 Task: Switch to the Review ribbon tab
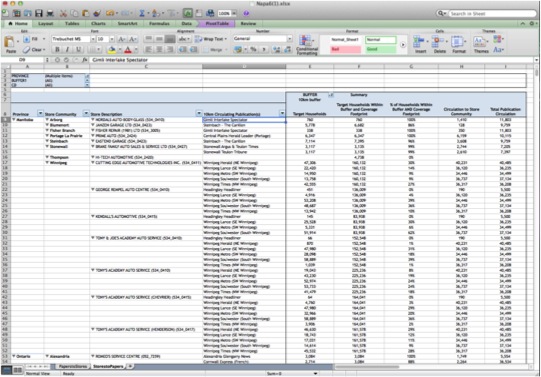click(x=248, y=23)
